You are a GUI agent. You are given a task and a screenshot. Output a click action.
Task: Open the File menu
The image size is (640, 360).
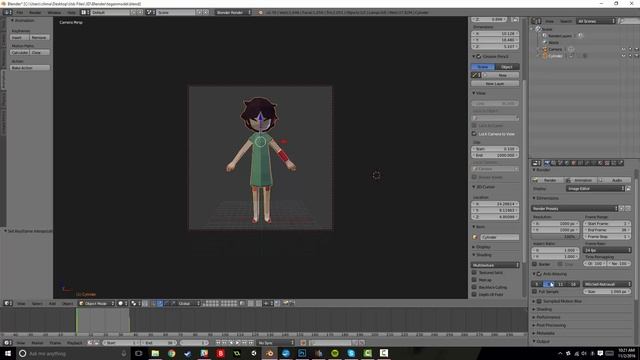coord(20,13)
